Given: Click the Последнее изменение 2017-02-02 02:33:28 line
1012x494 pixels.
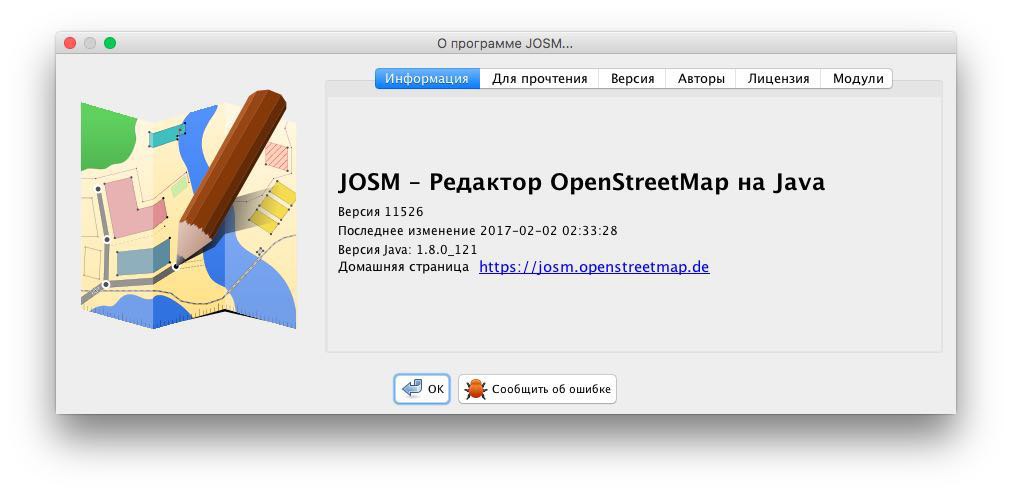Looking at the screenshot, I should (478, 231).
